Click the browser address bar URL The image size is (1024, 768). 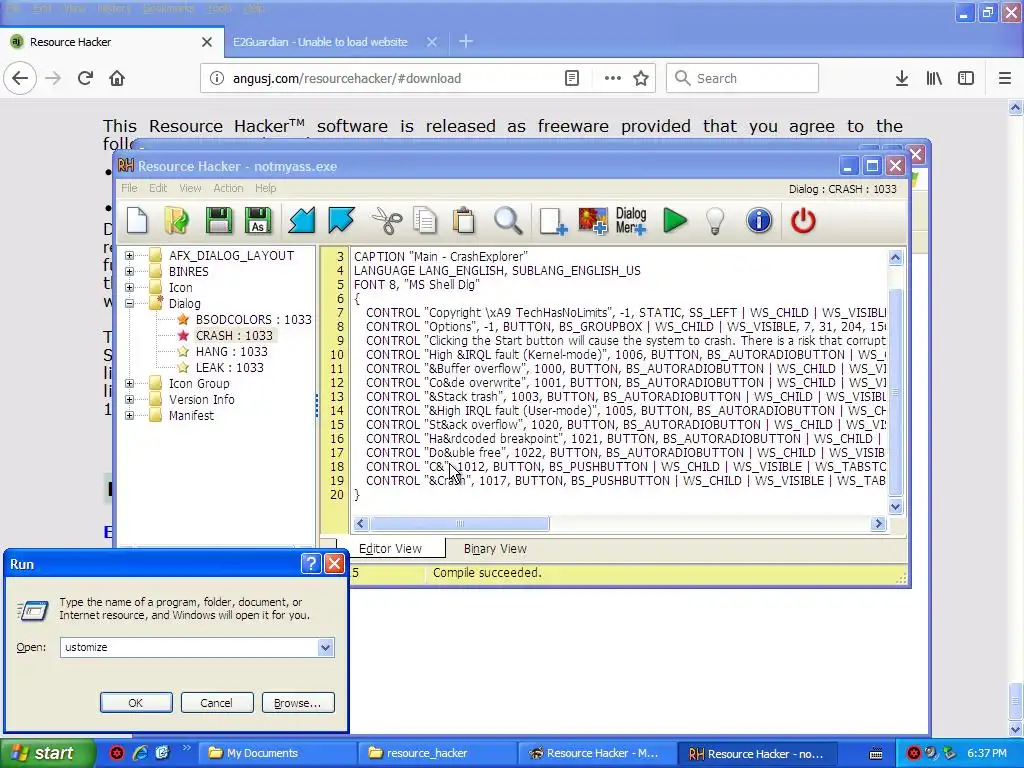point(347,78)
